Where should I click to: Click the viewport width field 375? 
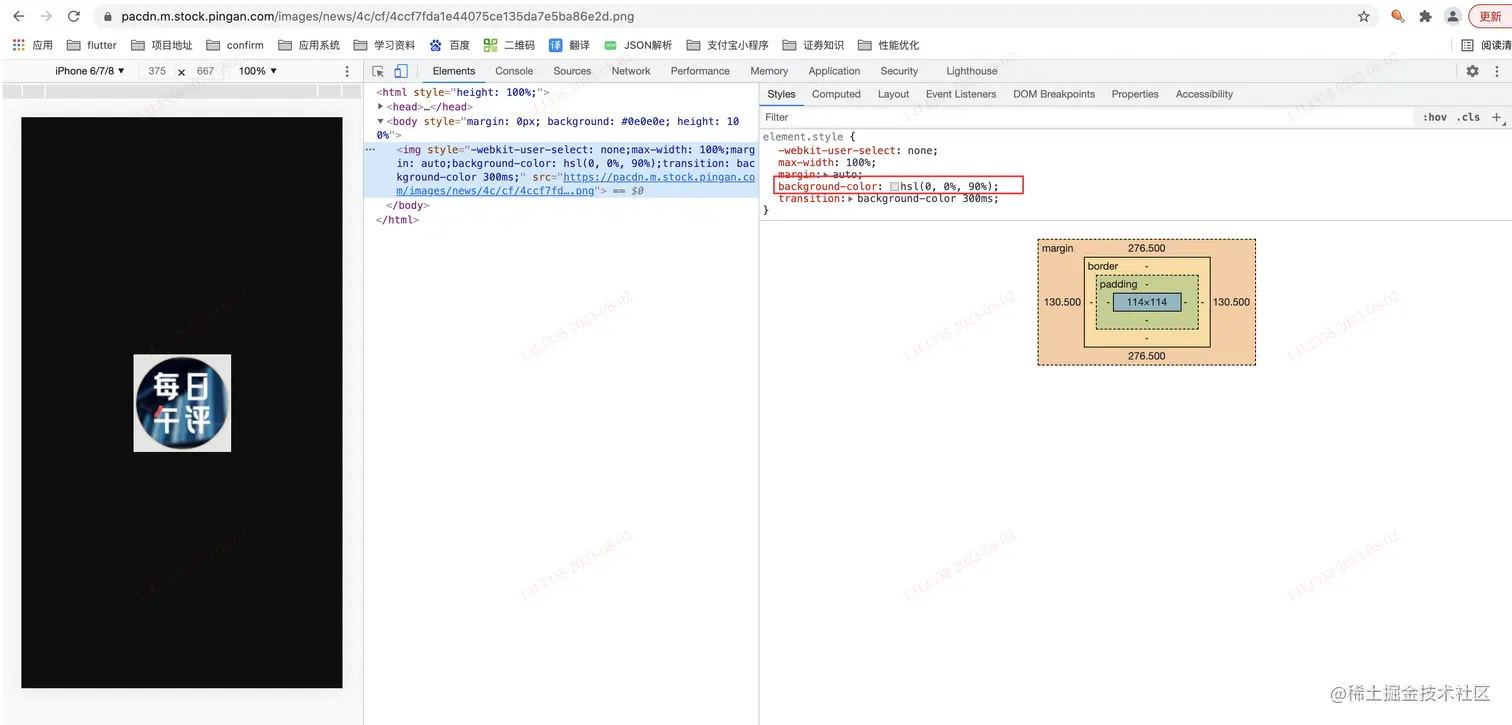click(157, 71)
